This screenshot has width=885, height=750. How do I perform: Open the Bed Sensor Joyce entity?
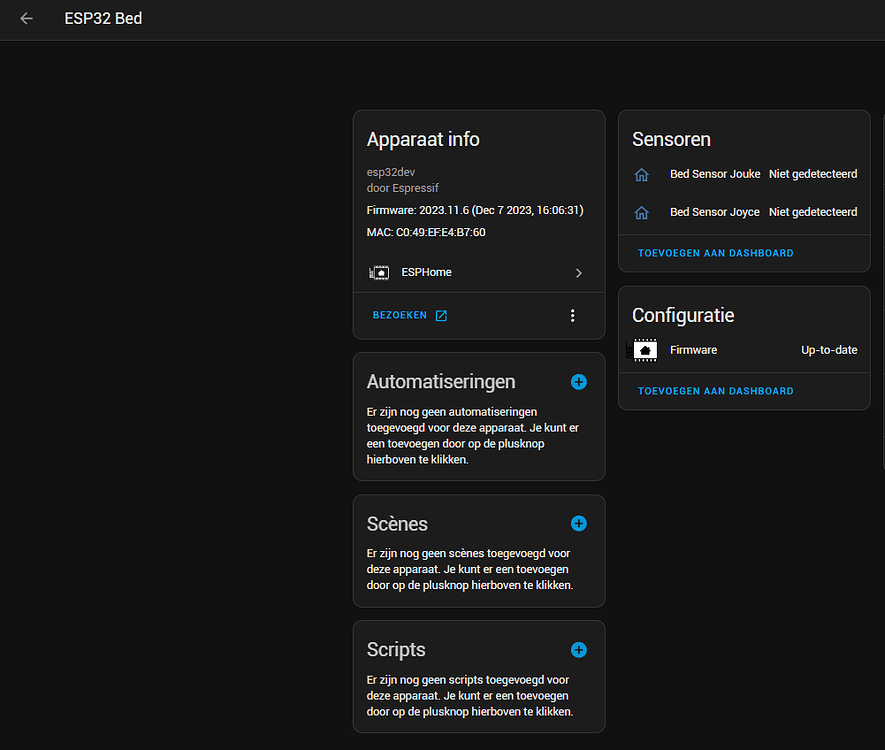tap(714, 212)
